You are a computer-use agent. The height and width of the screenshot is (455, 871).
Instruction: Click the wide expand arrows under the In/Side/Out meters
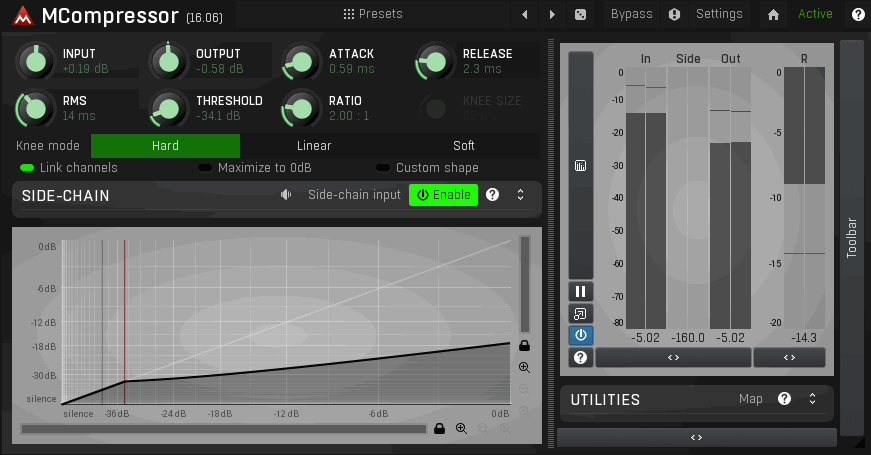coord(673,358)
